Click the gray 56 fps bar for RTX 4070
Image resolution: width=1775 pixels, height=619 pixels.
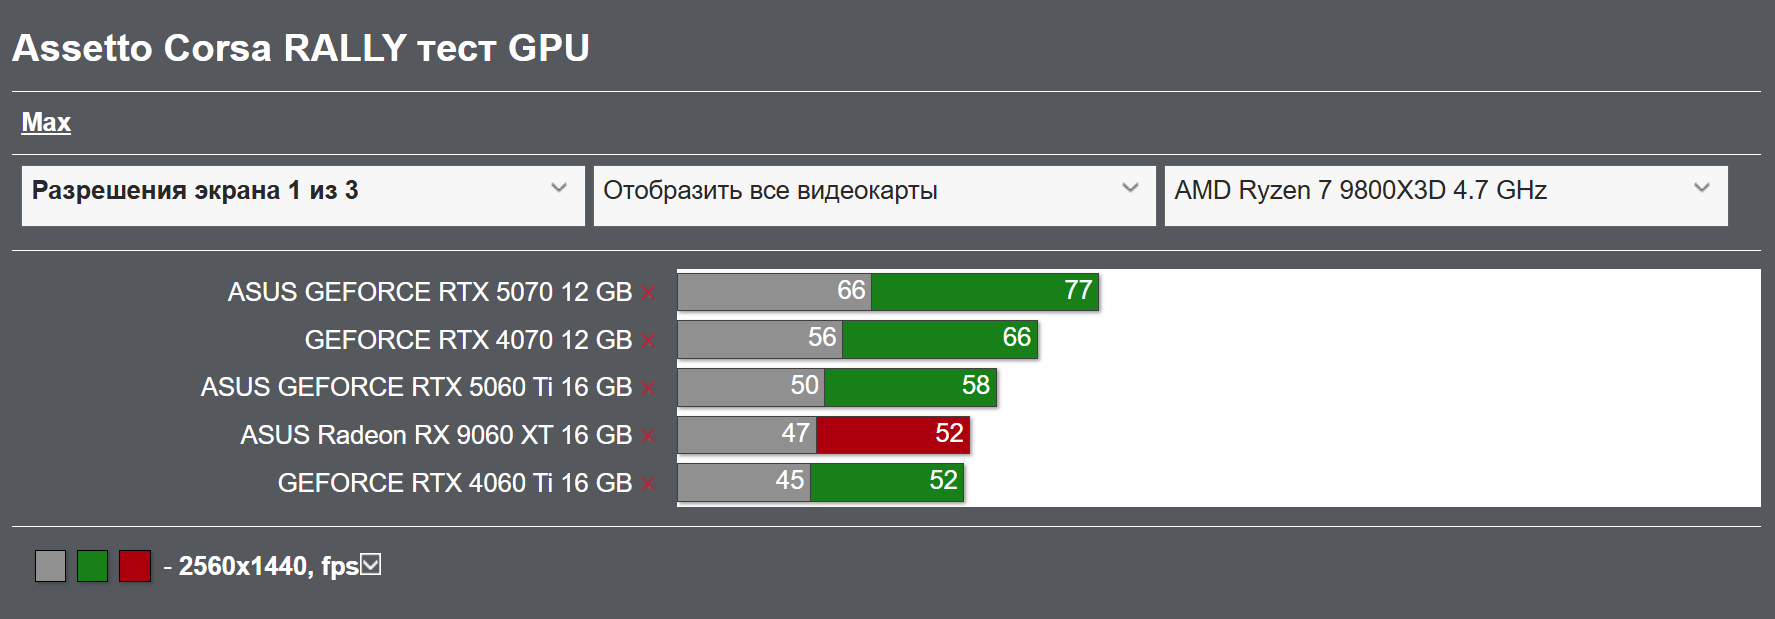[759, 339]
